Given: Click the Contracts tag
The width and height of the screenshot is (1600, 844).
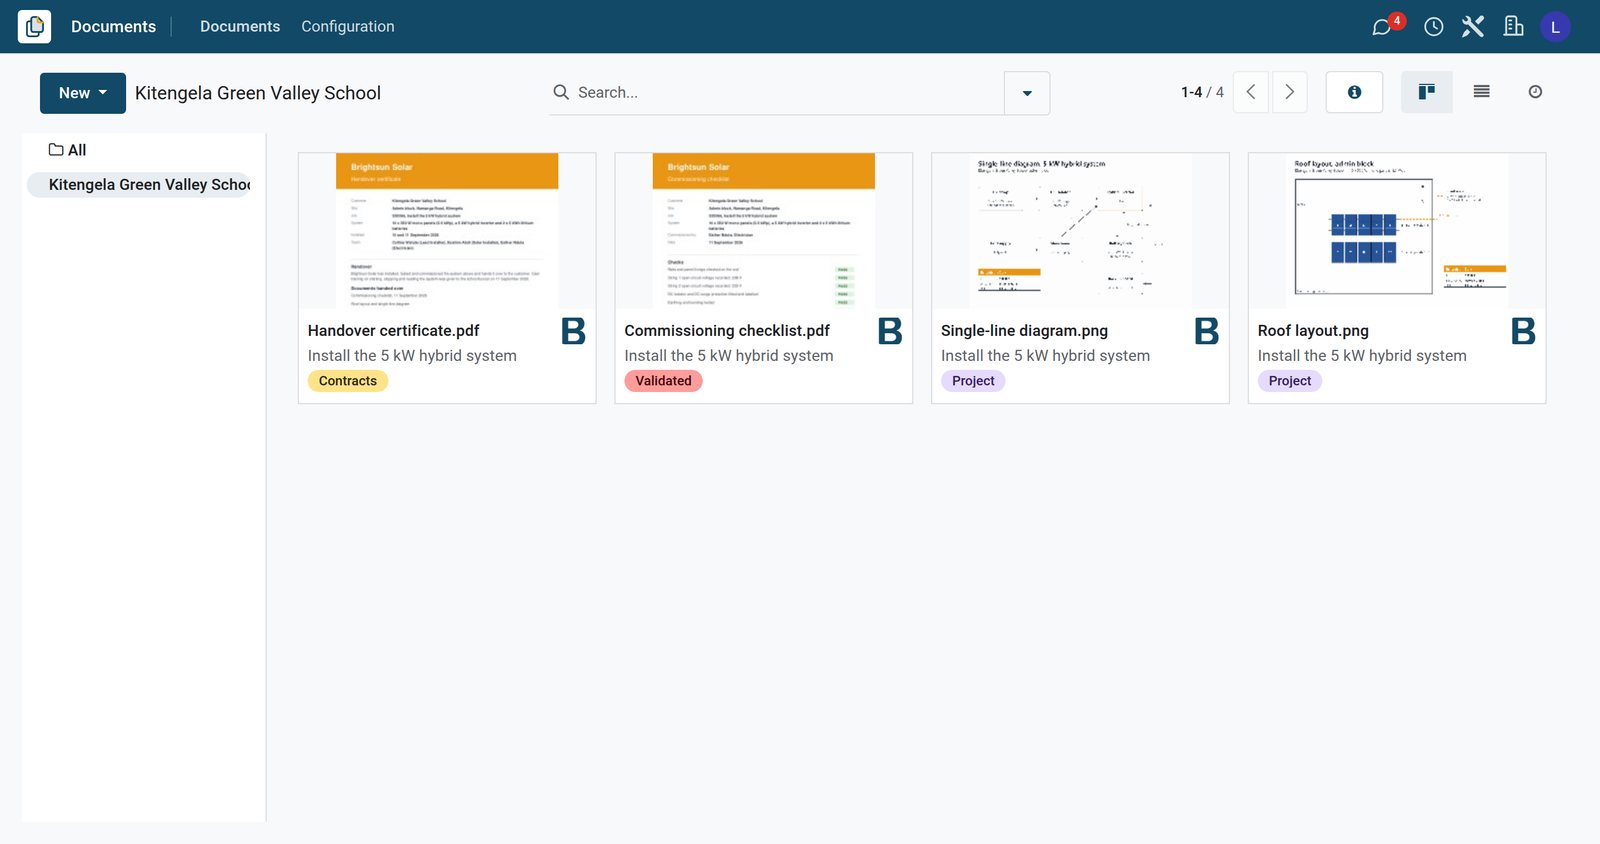Looking at the screenshot, I should pyautogui.click(x=348, y=381).
